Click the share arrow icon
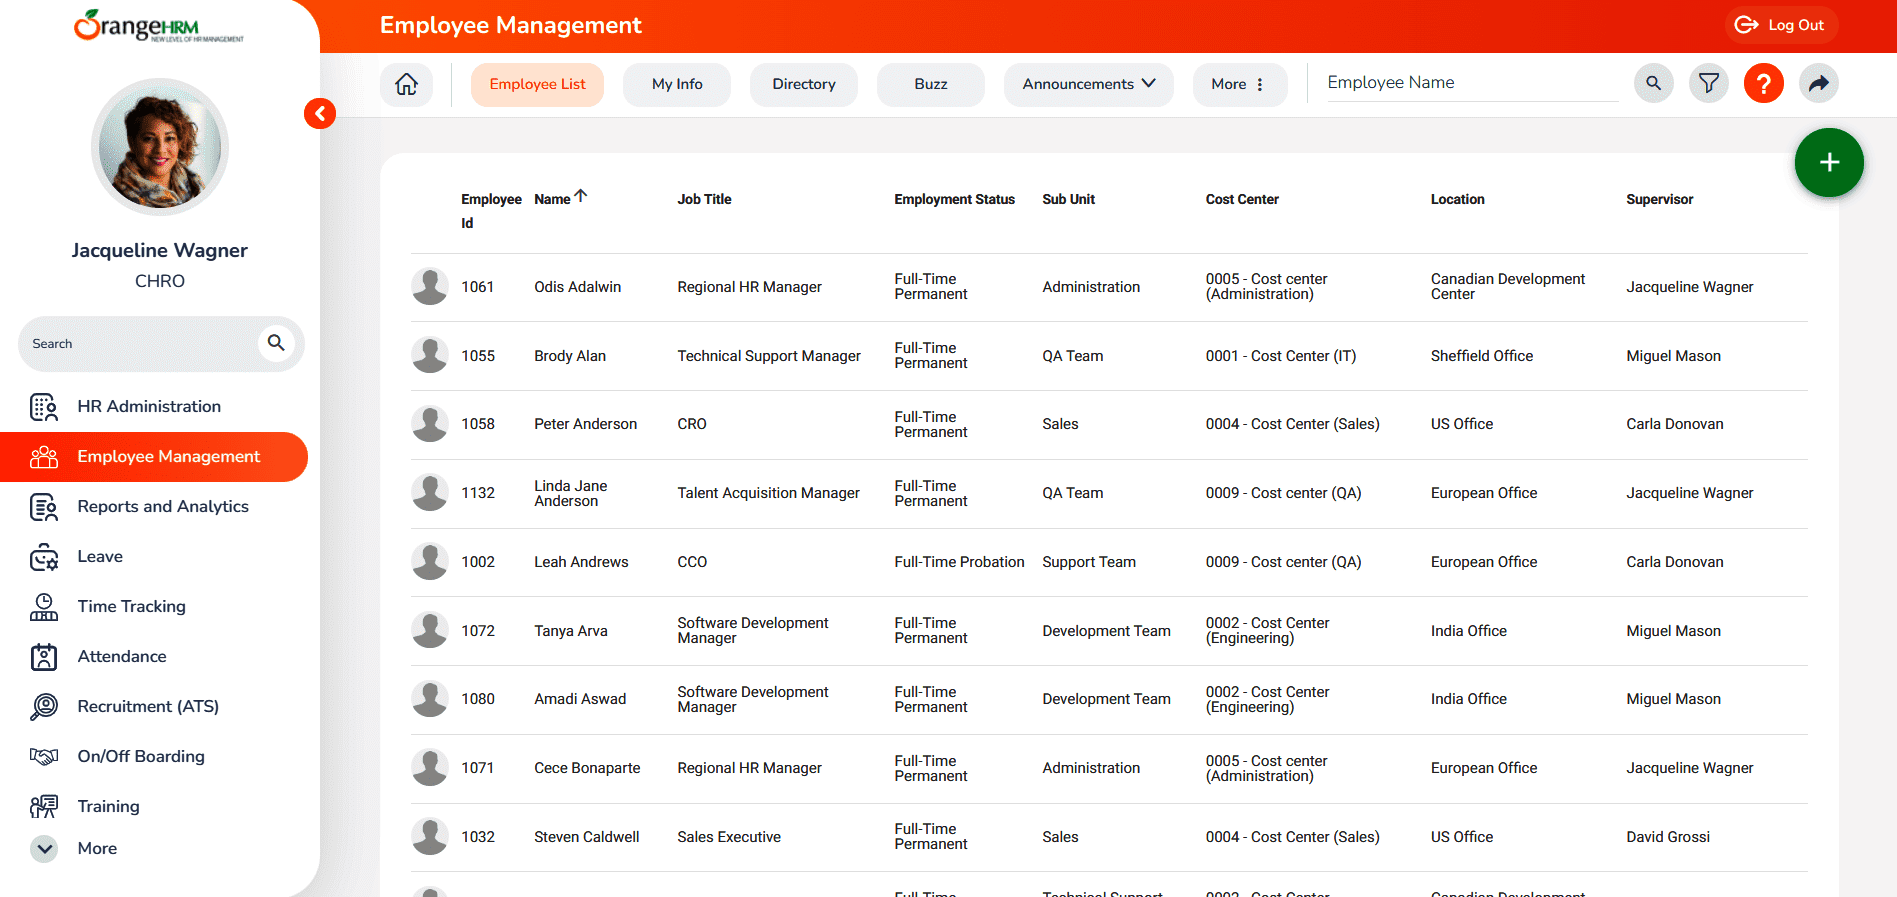 click(1818, 83)
